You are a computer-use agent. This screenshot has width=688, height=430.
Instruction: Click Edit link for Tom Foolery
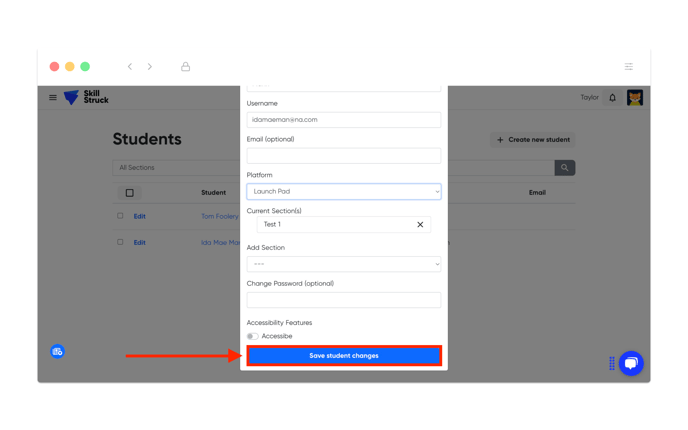140,216
